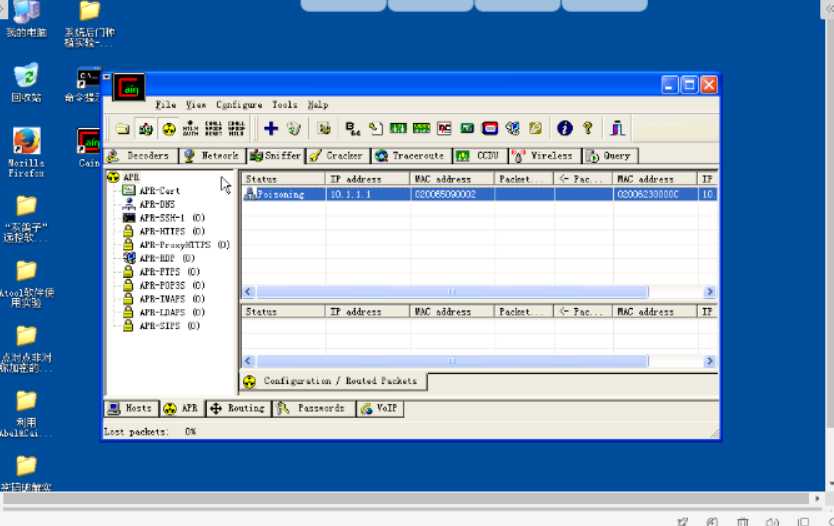The height and width of the screenshot is (526, 834).
Task: Switch to the Query tab
Action: tap(610, 156)
